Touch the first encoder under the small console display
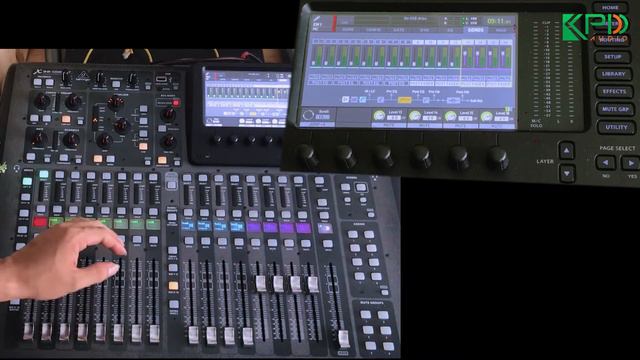The image size is (640, 360). pos(218,140)
